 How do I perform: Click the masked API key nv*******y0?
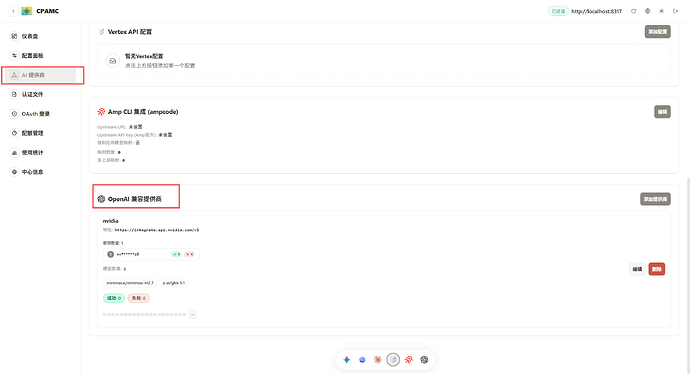pyautogui.click(x=128, y=254)
